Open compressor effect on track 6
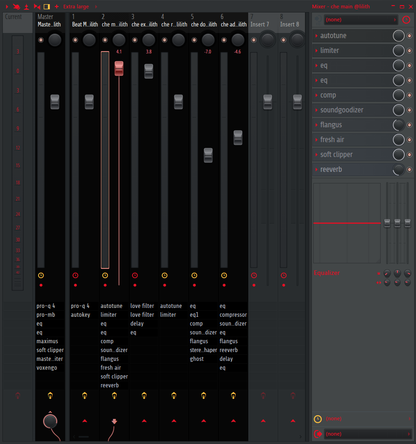The image size is (416, 444). (233, 315)
